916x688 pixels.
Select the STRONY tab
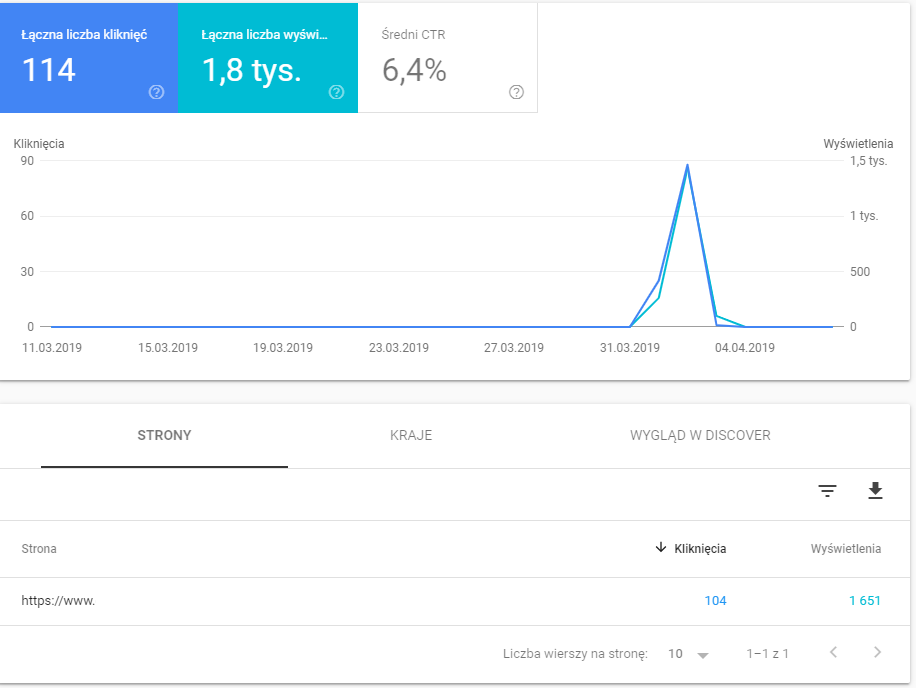click(164, 436)
